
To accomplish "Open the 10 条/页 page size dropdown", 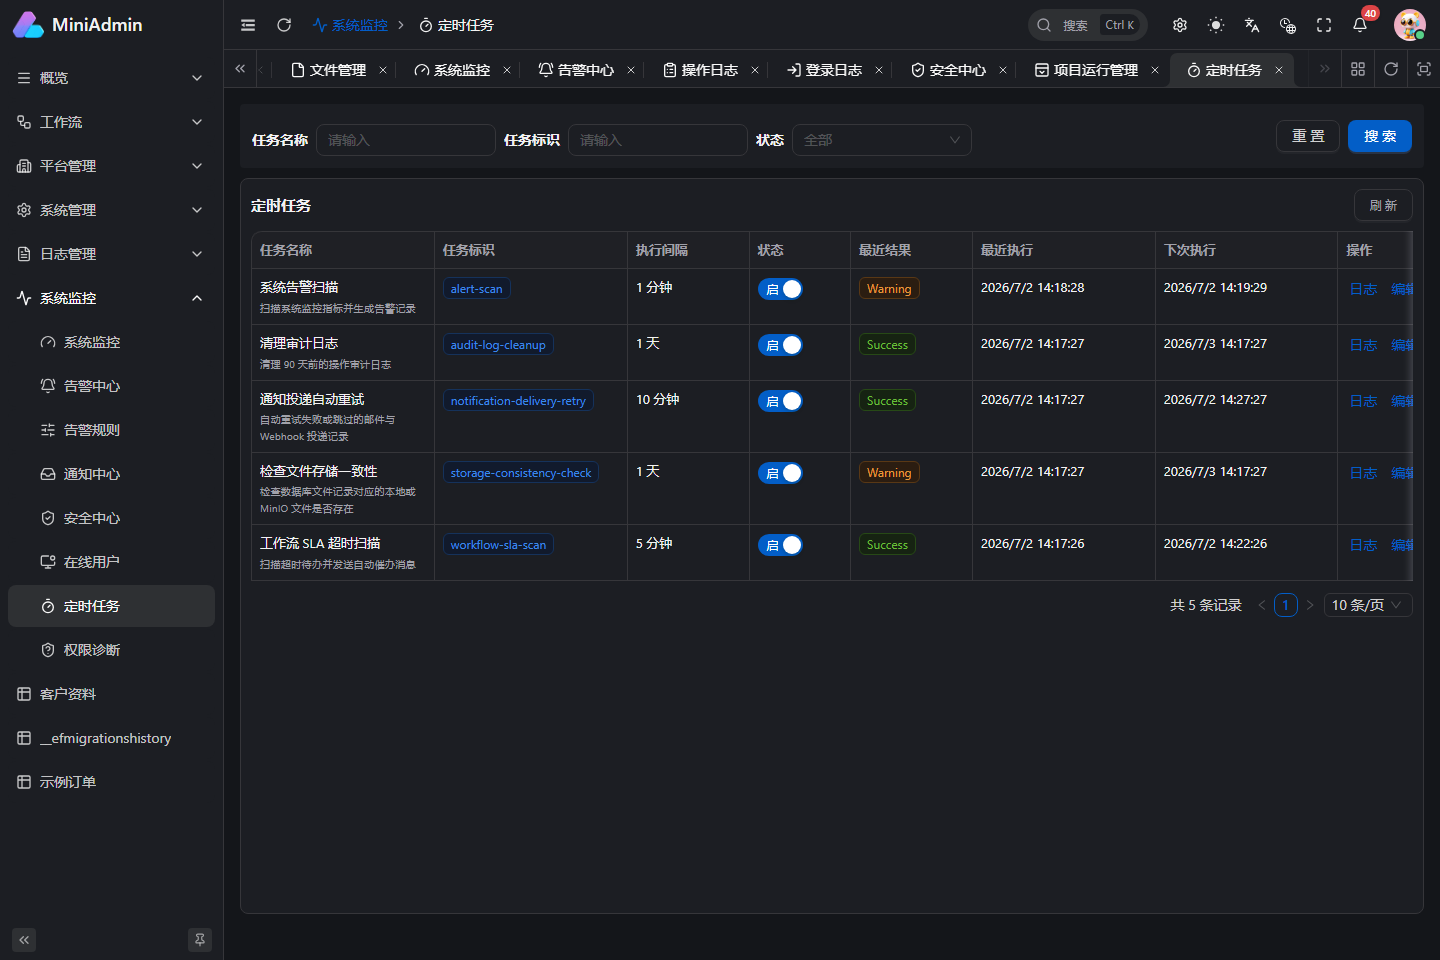I will 1368,605.
